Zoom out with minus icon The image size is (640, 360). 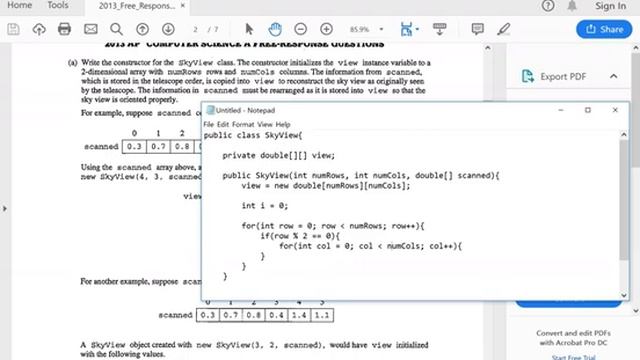click(301, 29)
